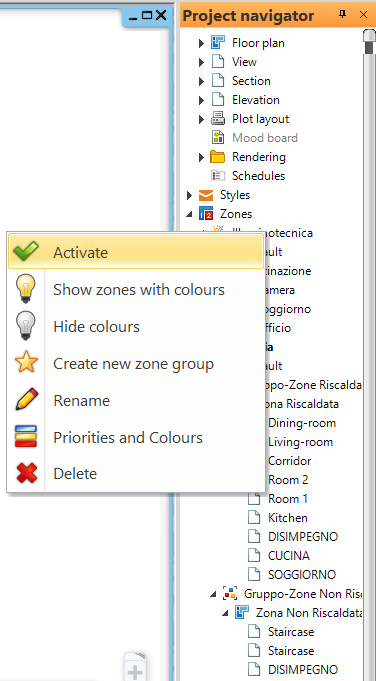
Task: Click the Project navigator vertical scrollbar thumb
Action: click(369, 43)
